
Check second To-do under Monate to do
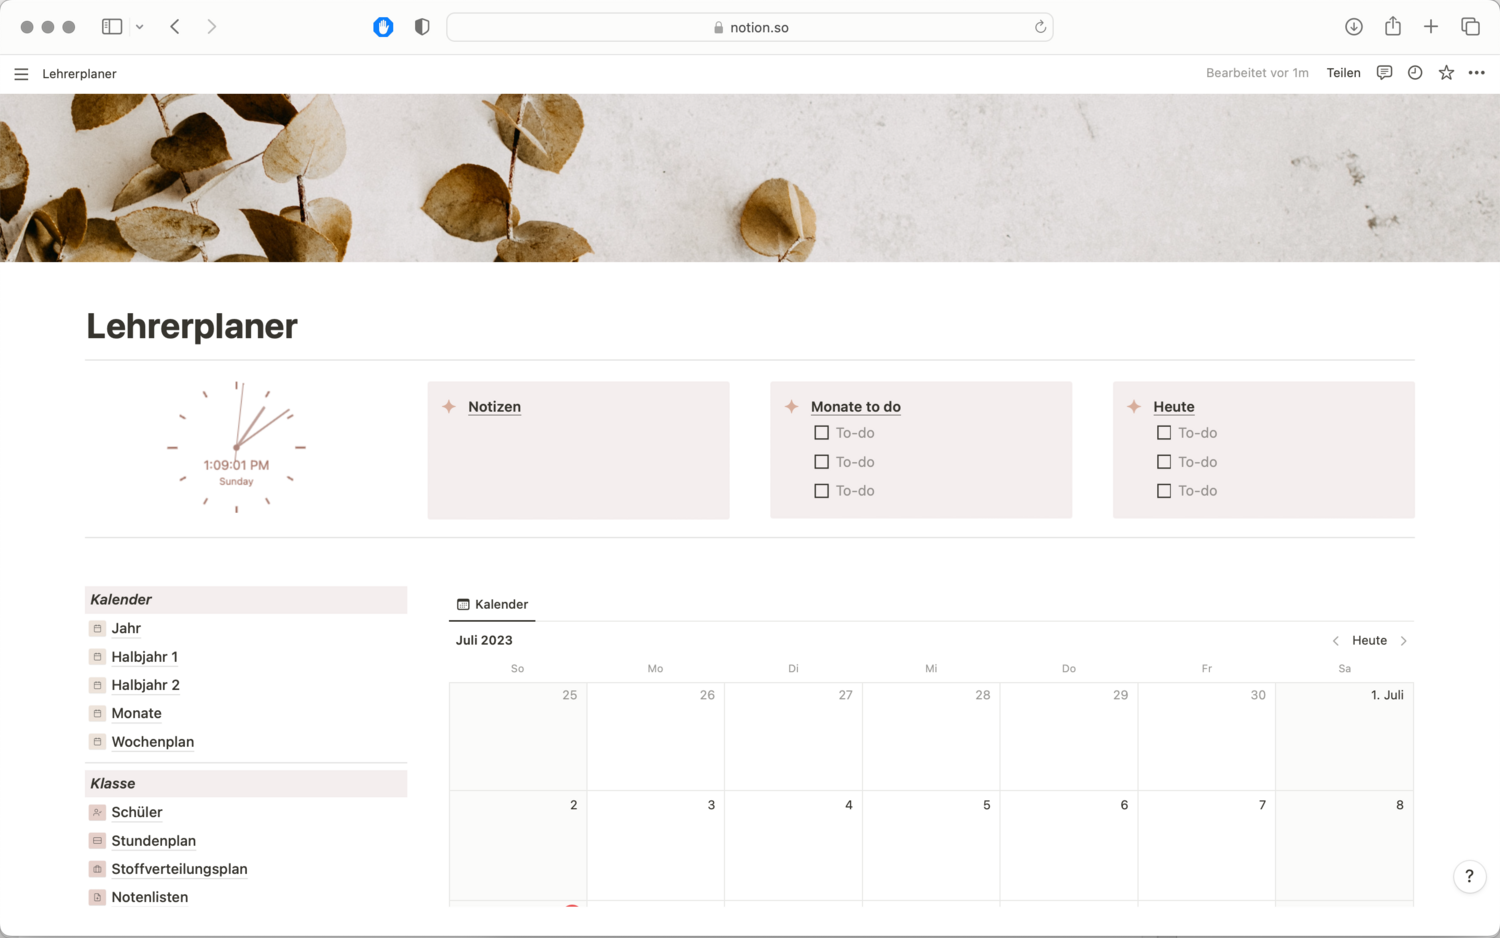pos(822,462)
